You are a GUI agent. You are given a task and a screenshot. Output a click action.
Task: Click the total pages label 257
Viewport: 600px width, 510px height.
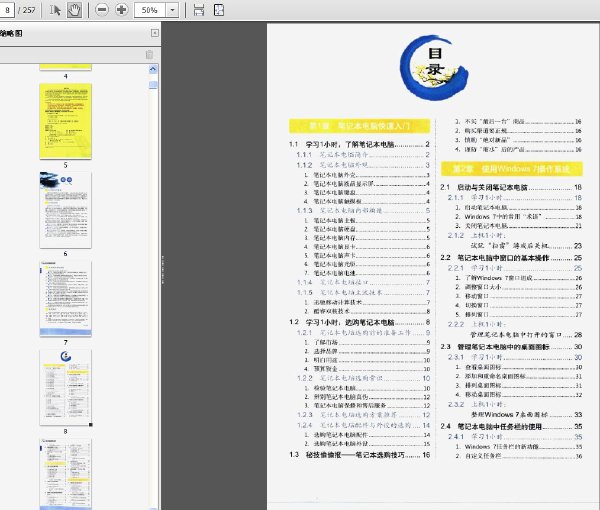click(29, 10)
